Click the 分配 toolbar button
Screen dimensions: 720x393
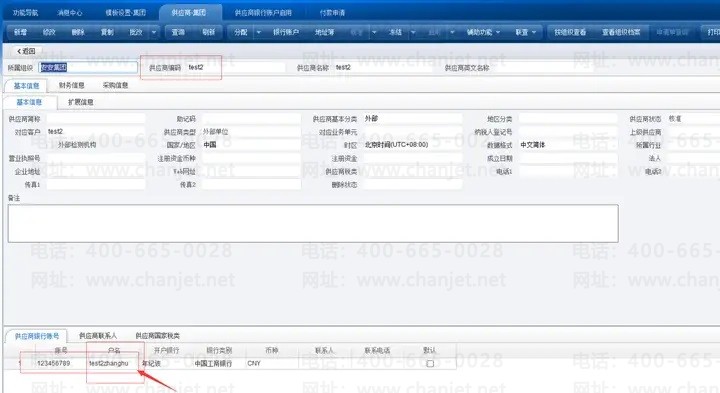(x=241, y=32)
